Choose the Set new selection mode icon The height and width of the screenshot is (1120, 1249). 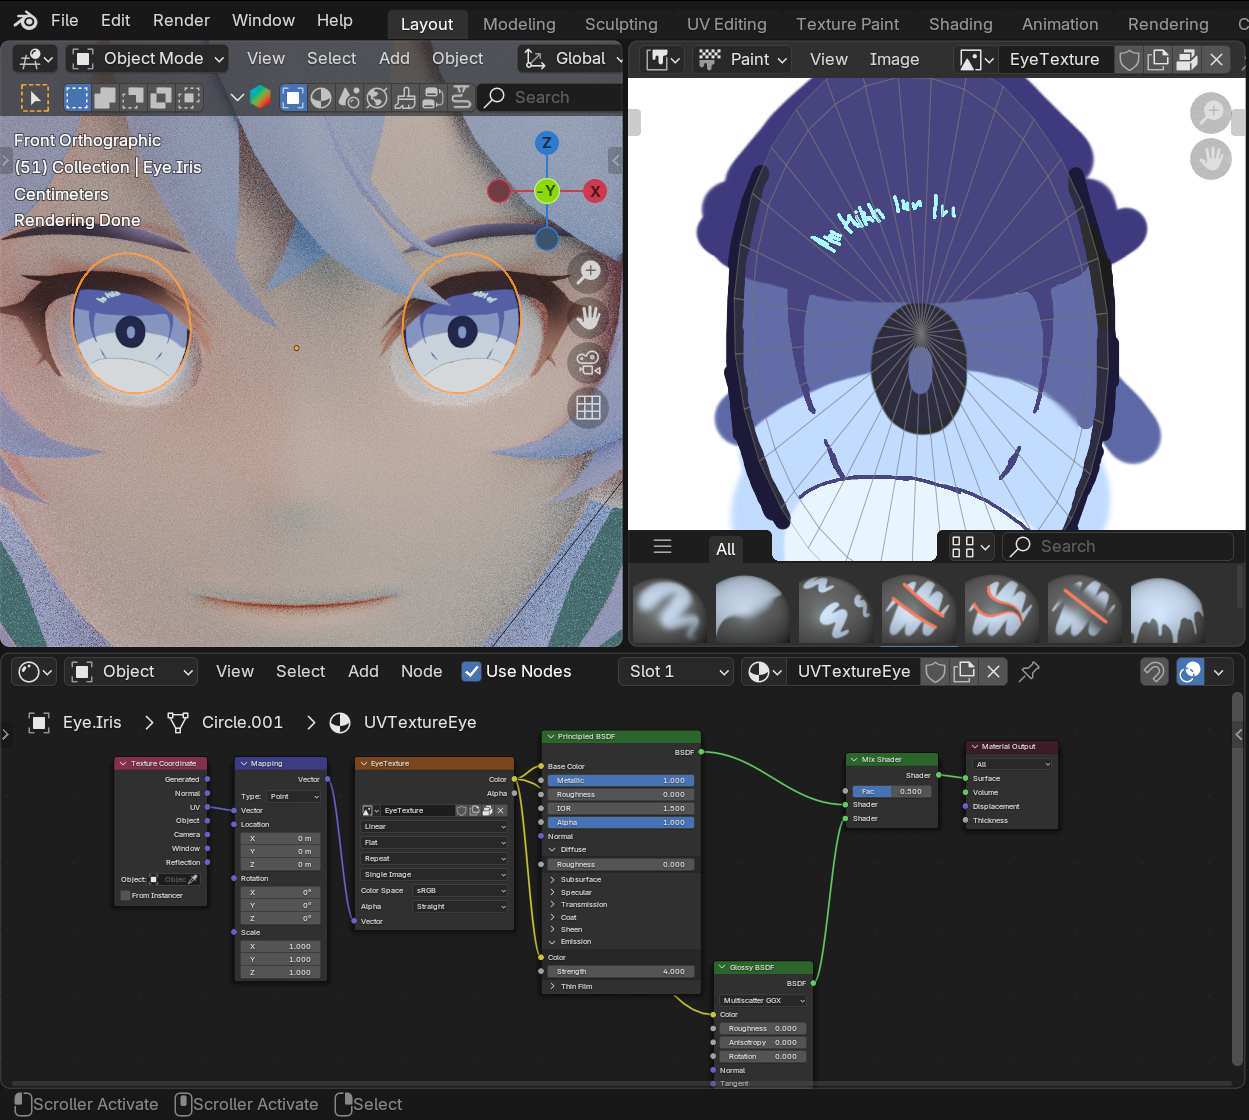(x=77, y=98)
